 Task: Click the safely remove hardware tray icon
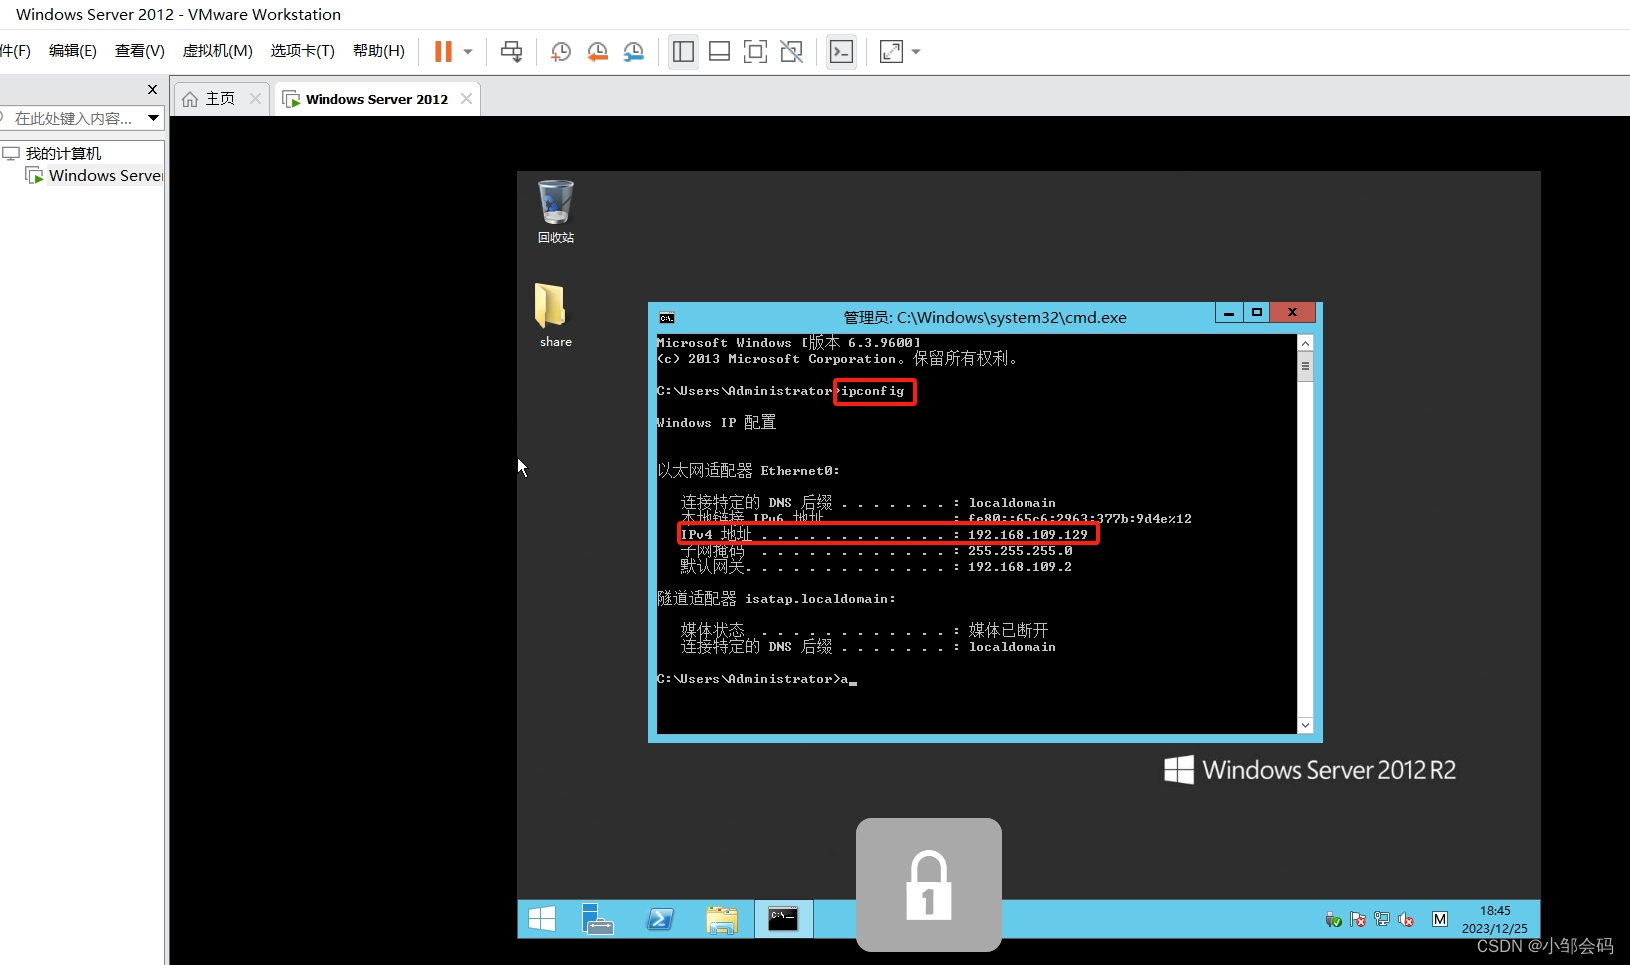click(x=1333, y=919)
